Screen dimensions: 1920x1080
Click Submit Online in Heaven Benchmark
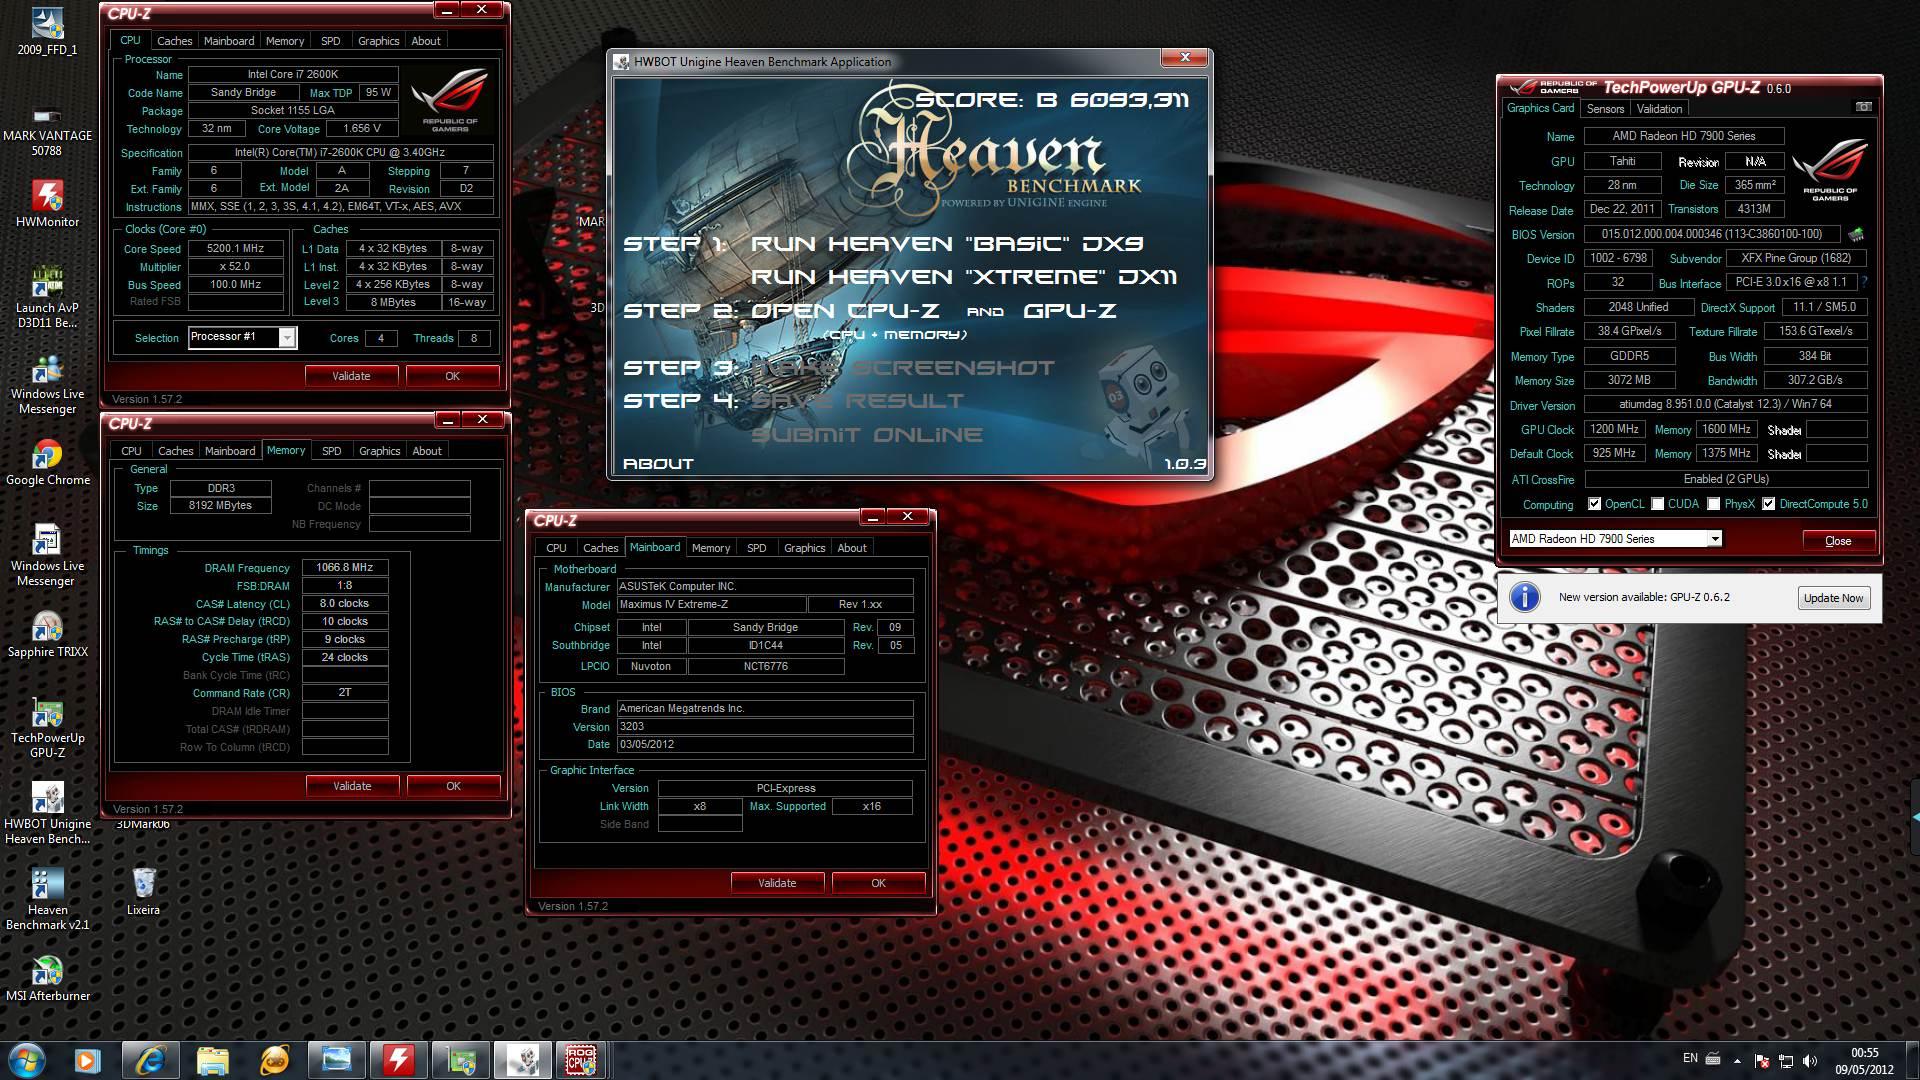tap(867, 435)
